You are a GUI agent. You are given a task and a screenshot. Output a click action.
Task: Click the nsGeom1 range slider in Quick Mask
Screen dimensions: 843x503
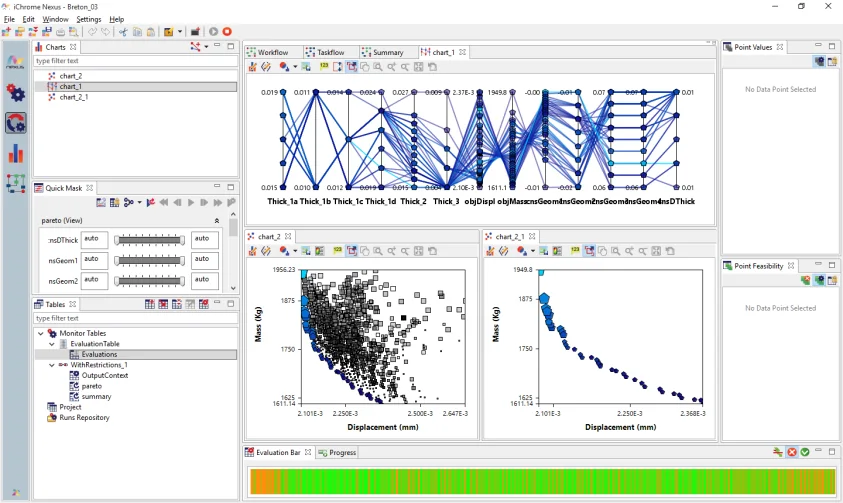[149, 260]
